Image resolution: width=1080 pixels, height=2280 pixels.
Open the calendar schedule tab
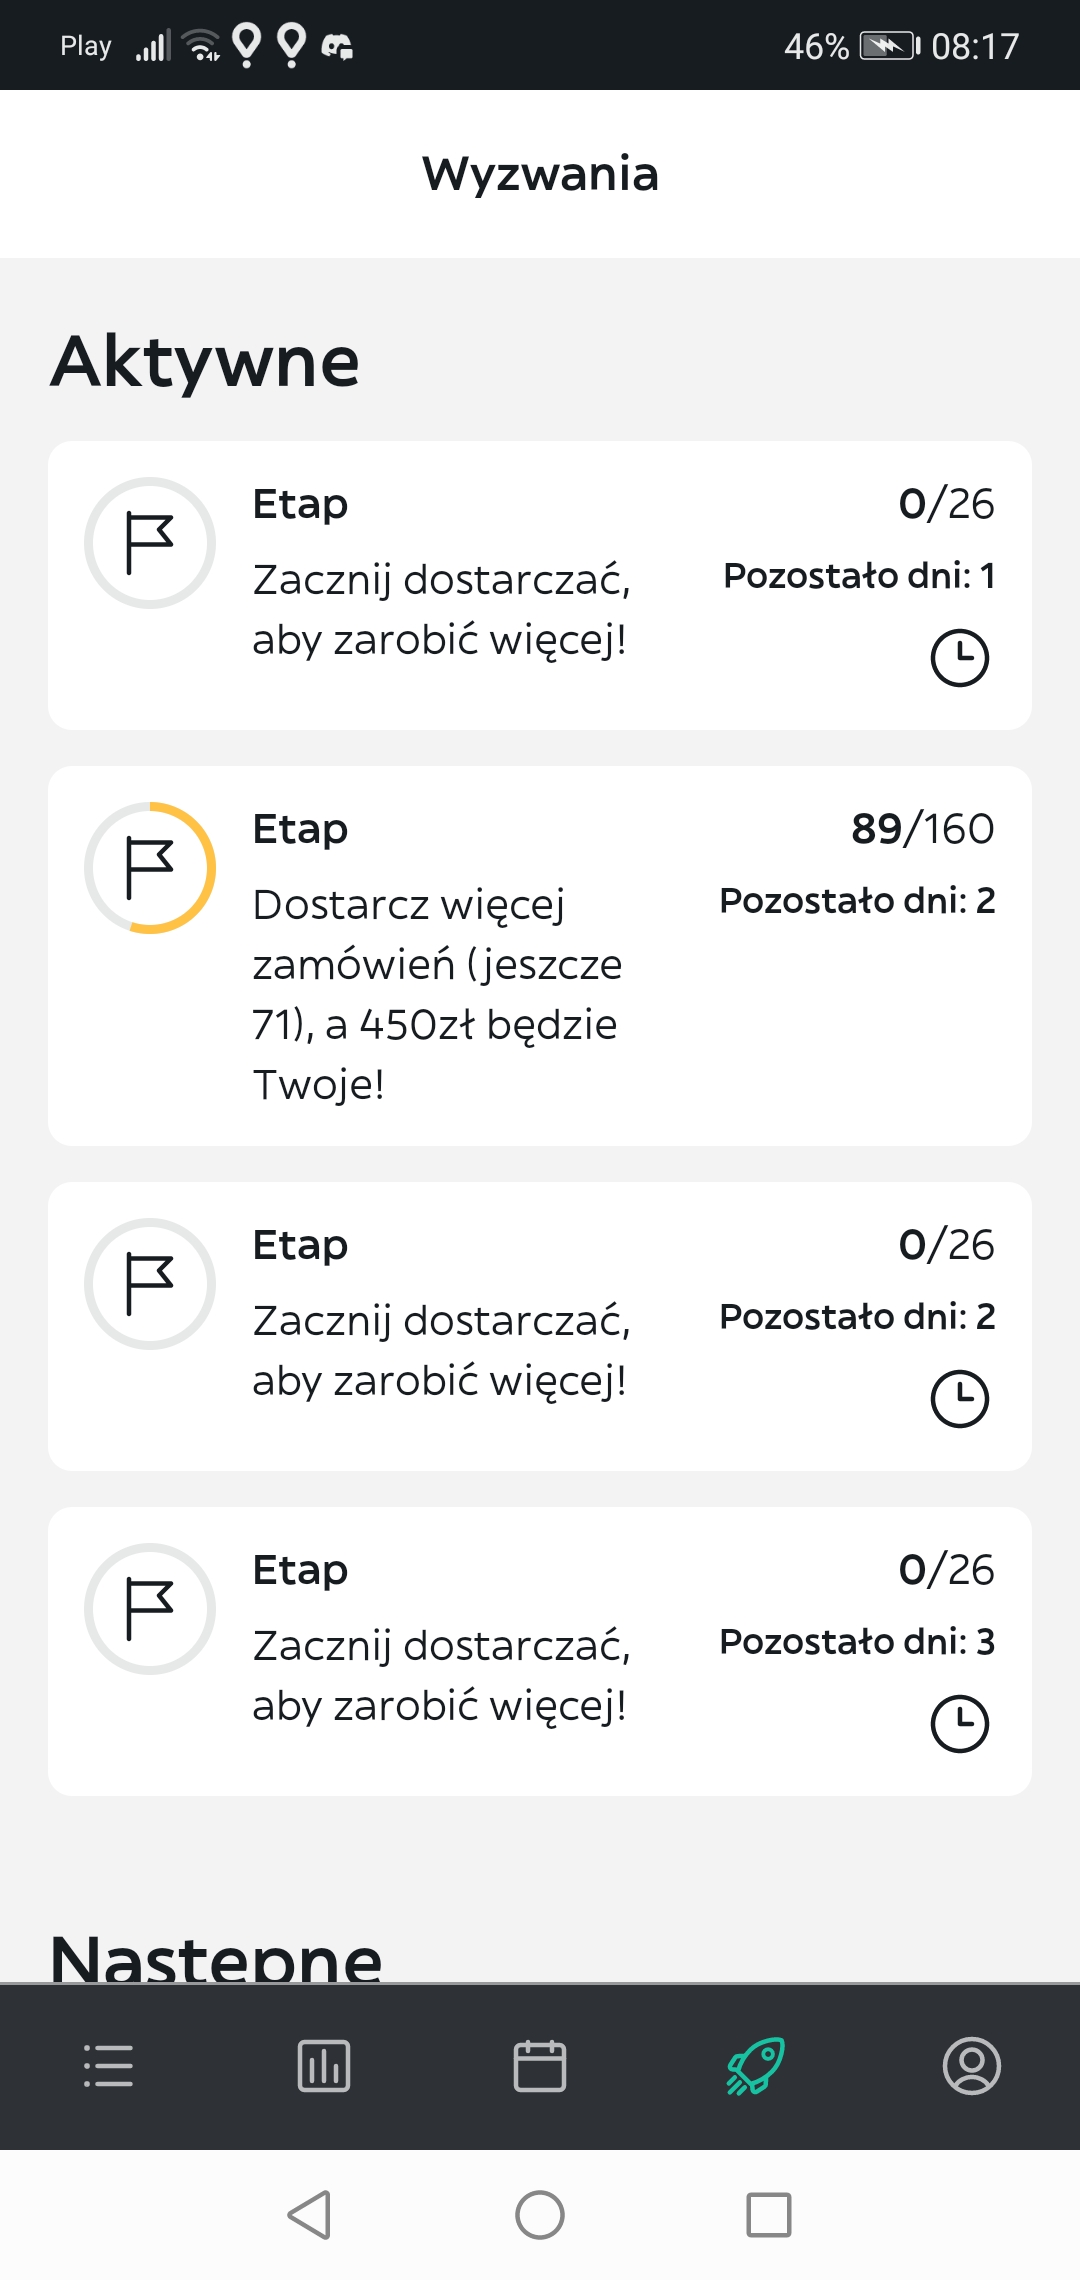pyautogui.click(x=540, y=2066)
